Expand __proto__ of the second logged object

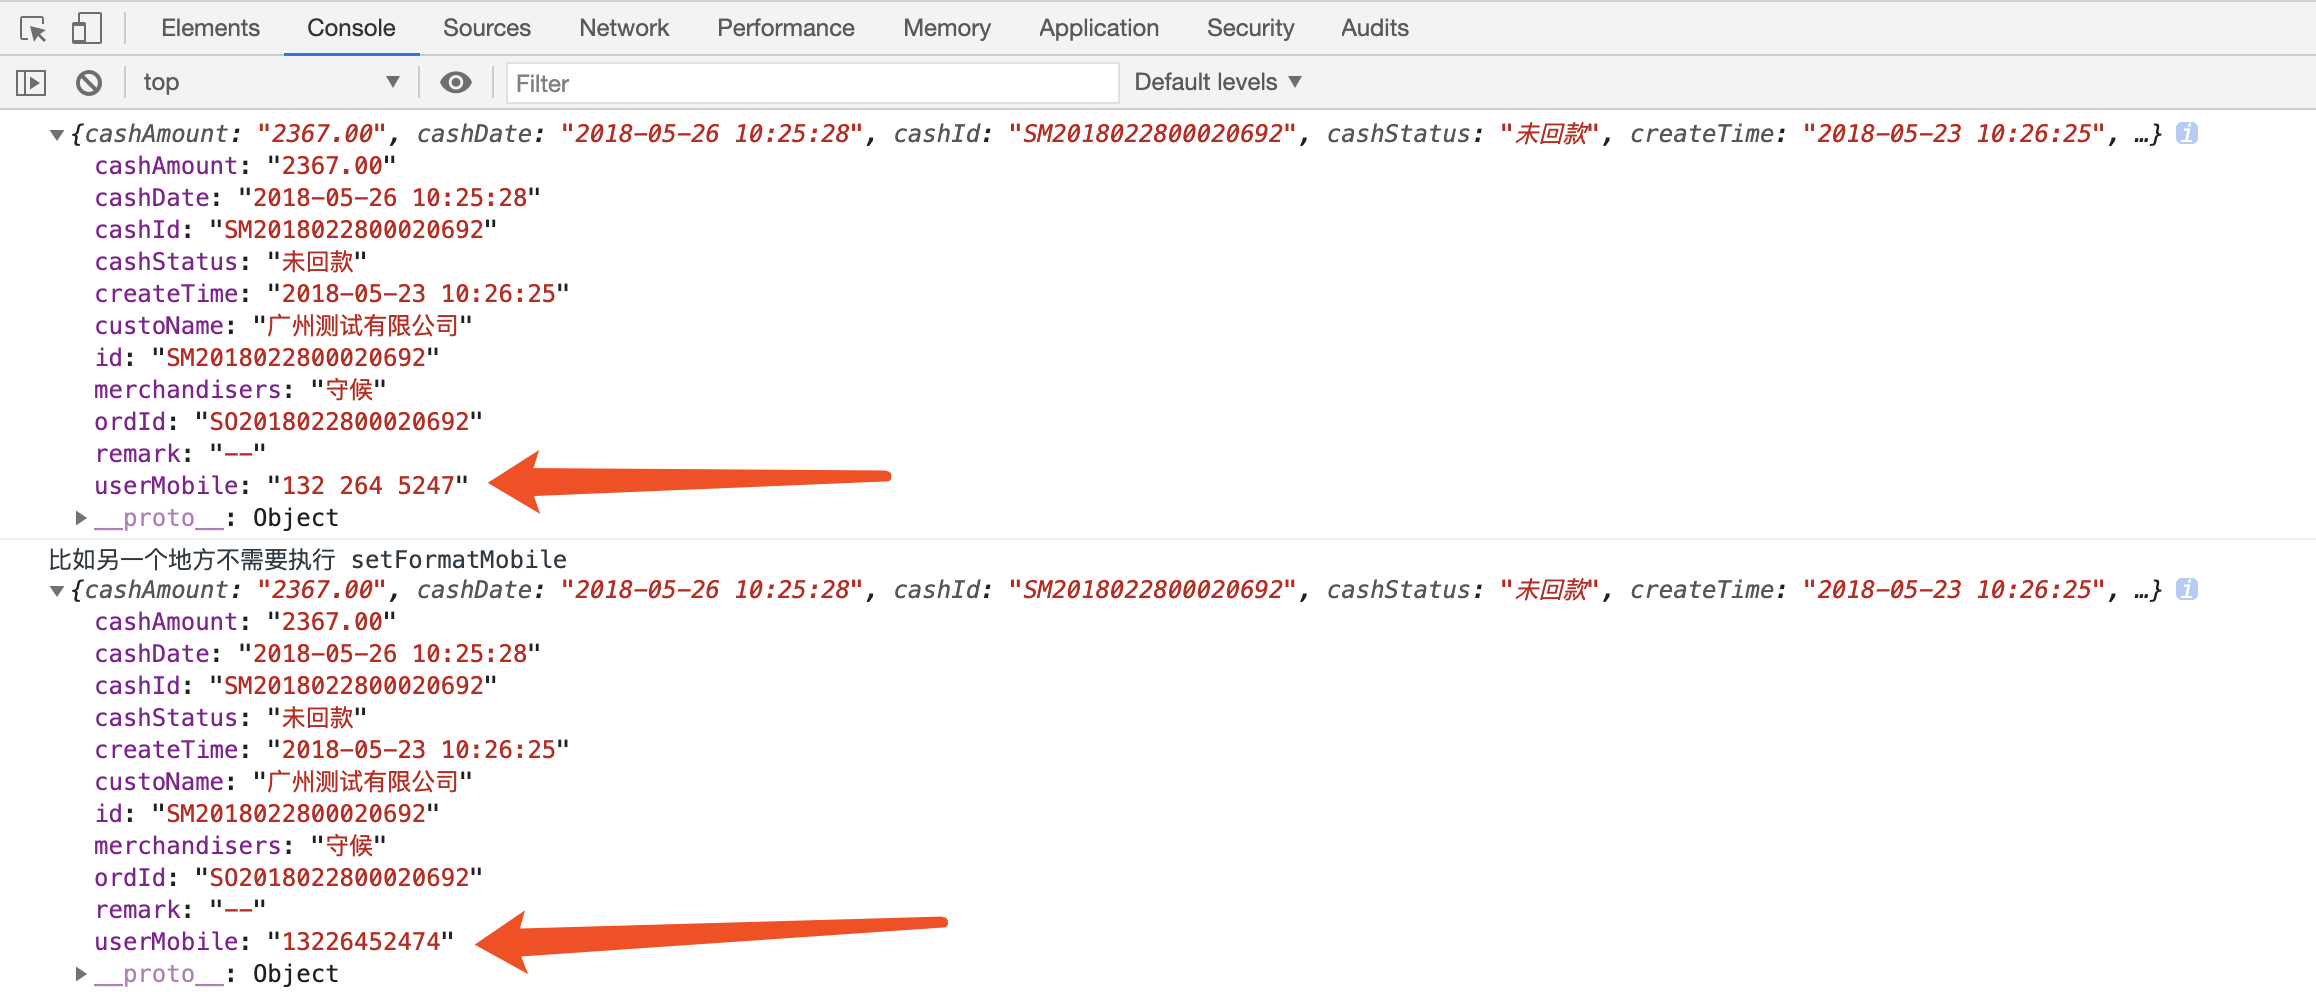[x=81, y=974]
